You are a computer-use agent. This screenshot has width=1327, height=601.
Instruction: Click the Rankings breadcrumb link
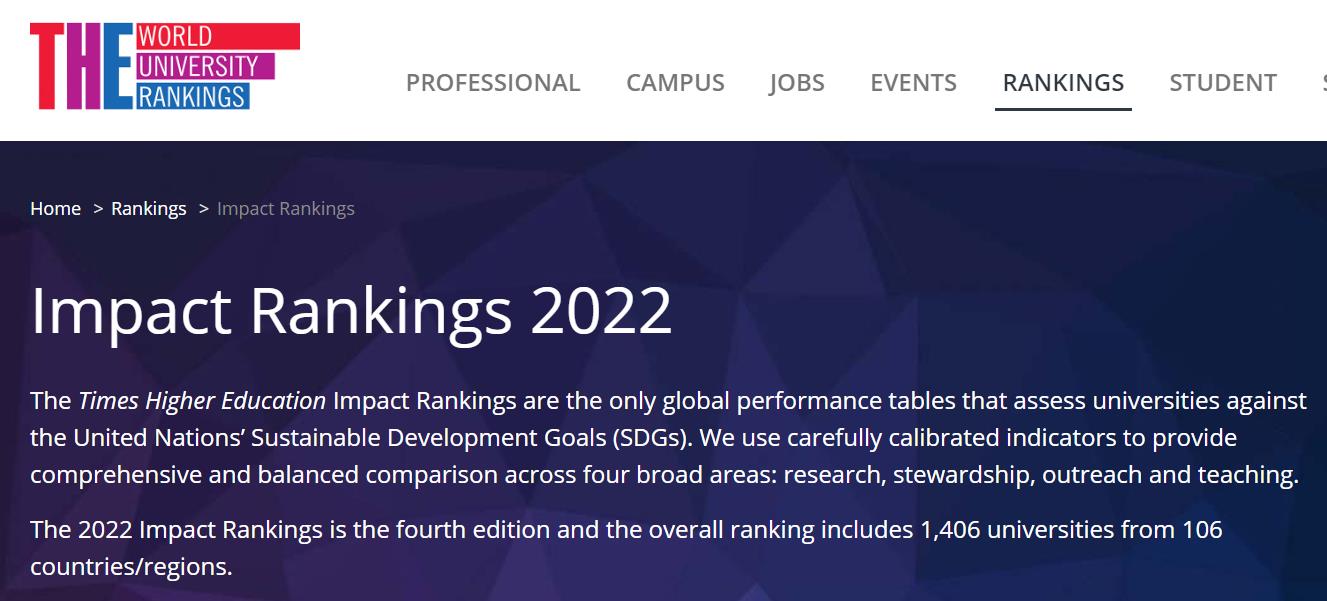[x=148, y=208]
